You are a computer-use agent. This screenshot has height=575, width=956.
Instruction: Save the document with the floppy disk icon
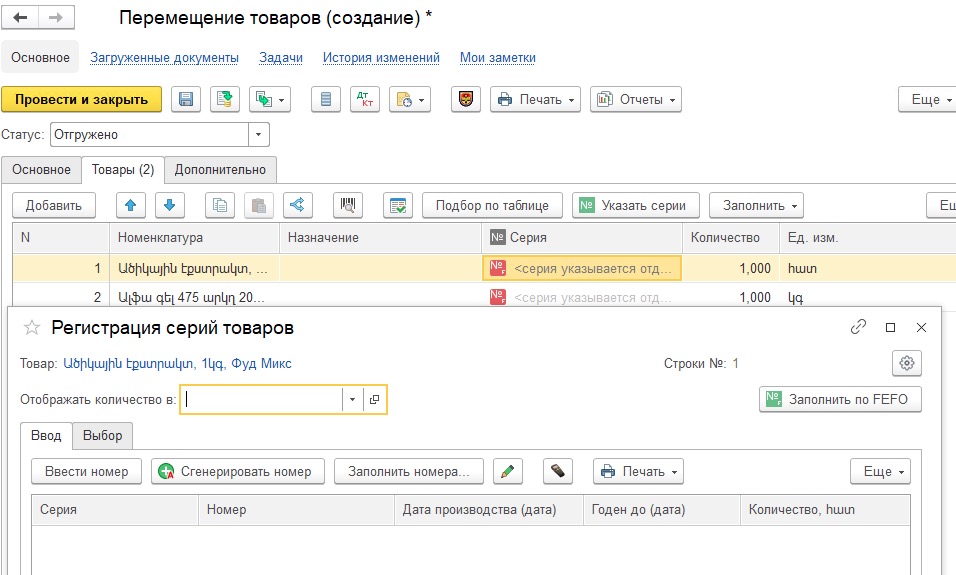(x=186, y=99)
